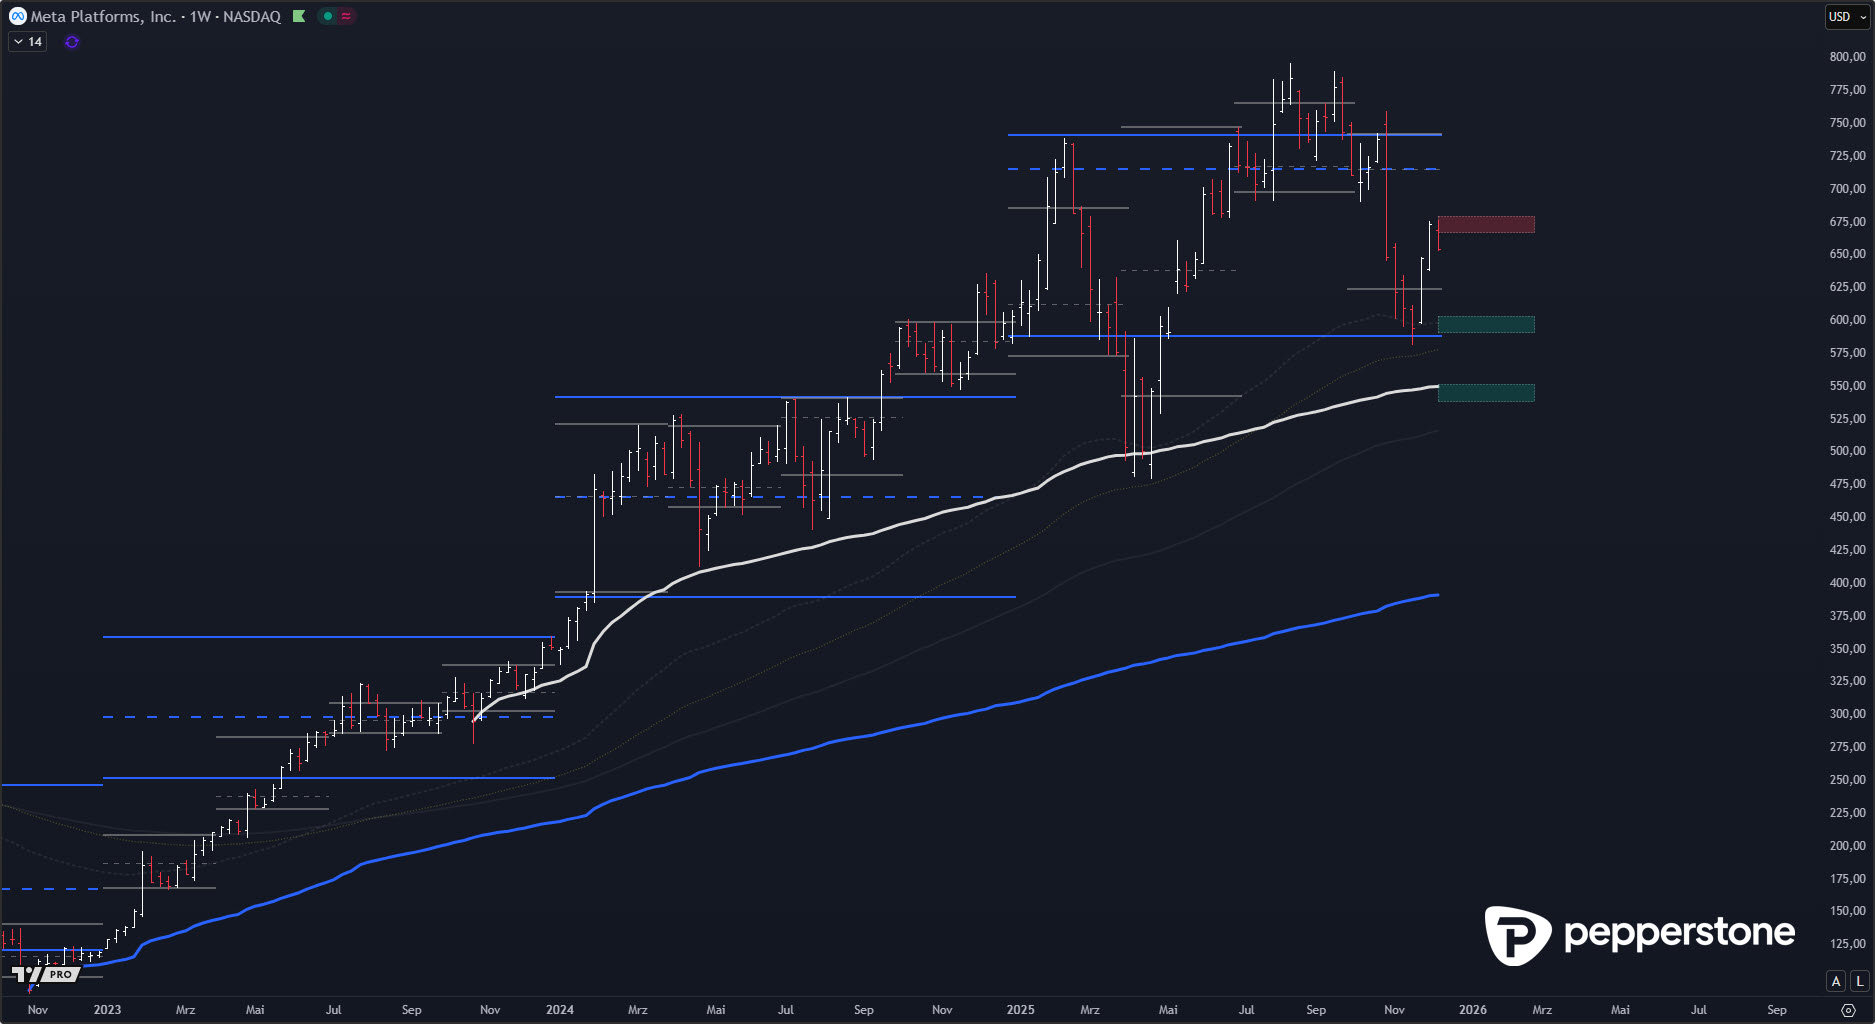Click the 2025 label on time axis
This screenshot has width=1875, height=1024.
coord(1021,1010)
